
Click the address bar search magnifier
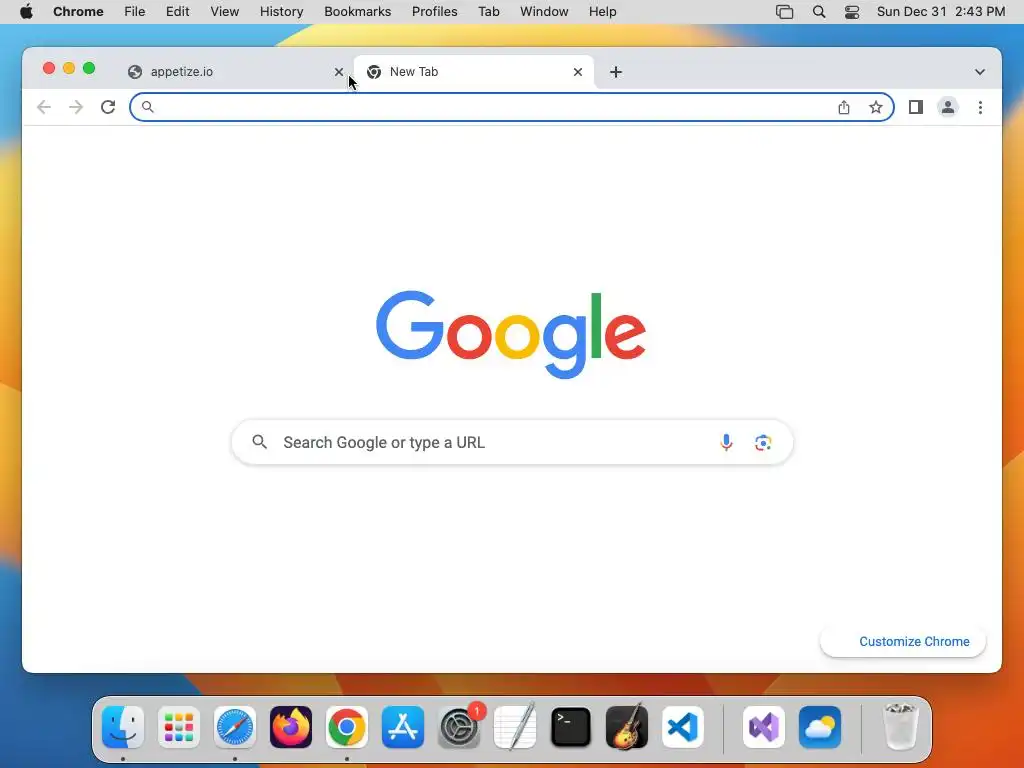[x=148, y=106]
